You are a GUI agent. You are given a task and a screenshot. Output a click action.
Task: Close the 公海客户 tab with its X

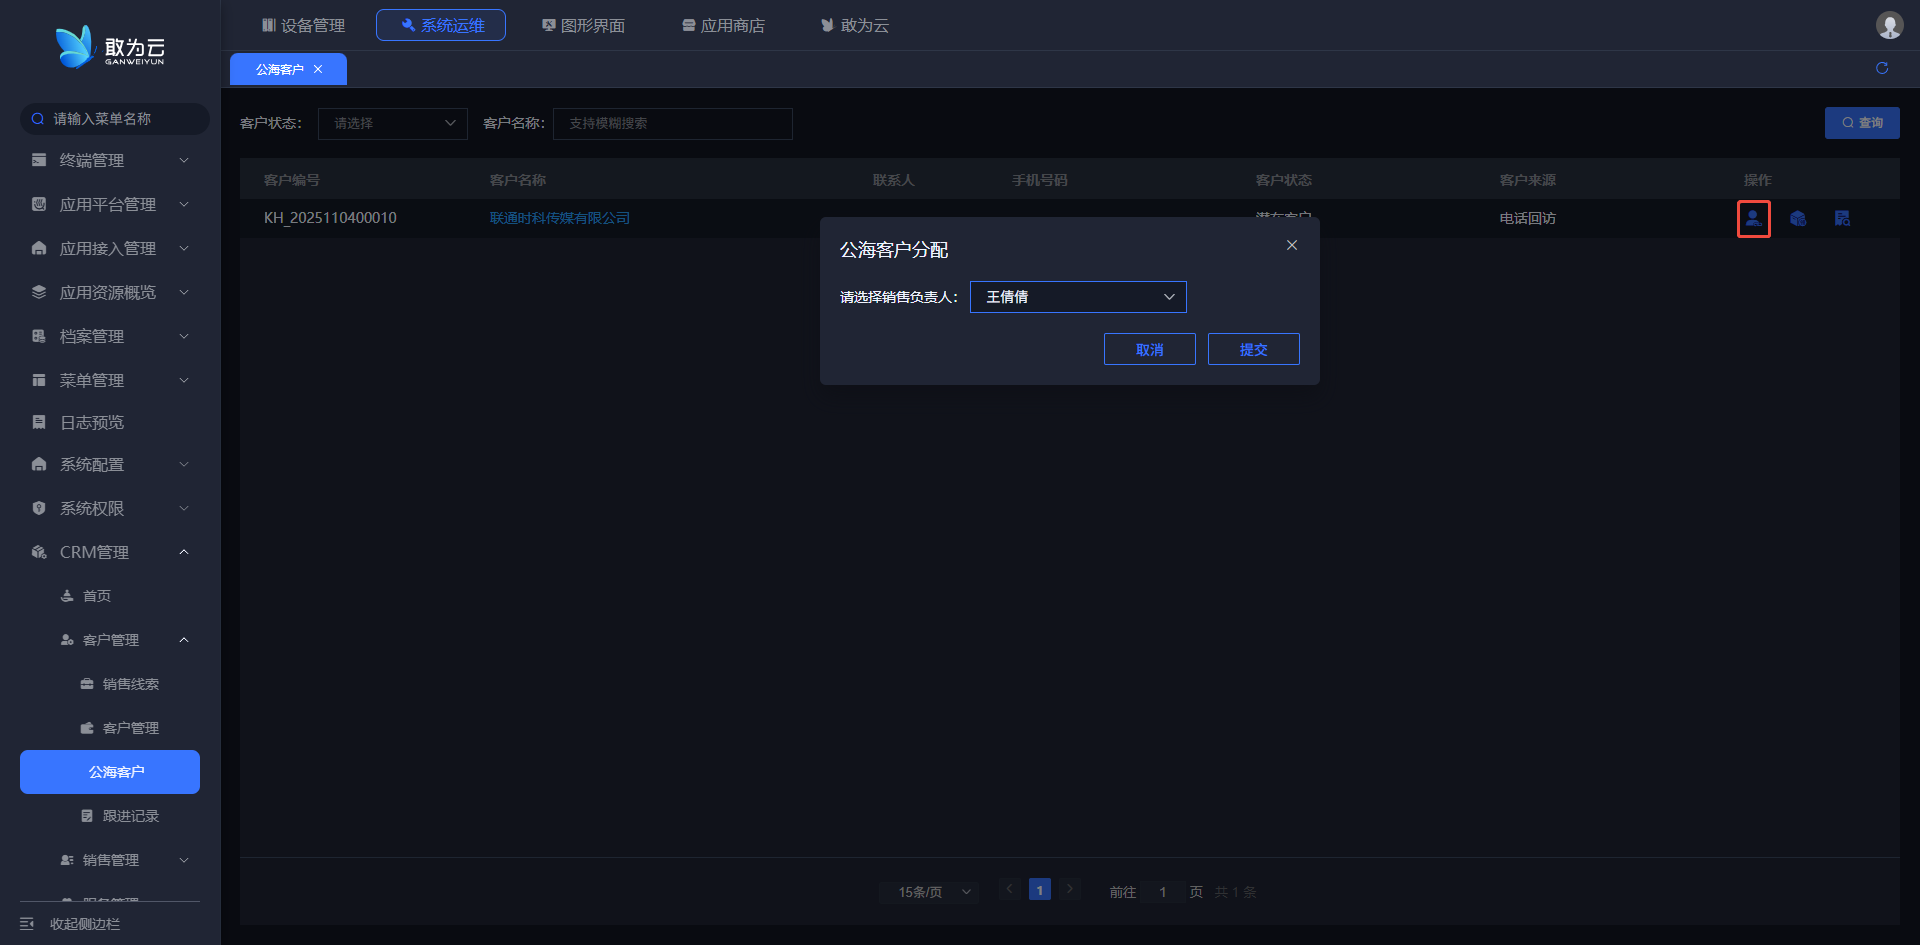coord(318,69)
